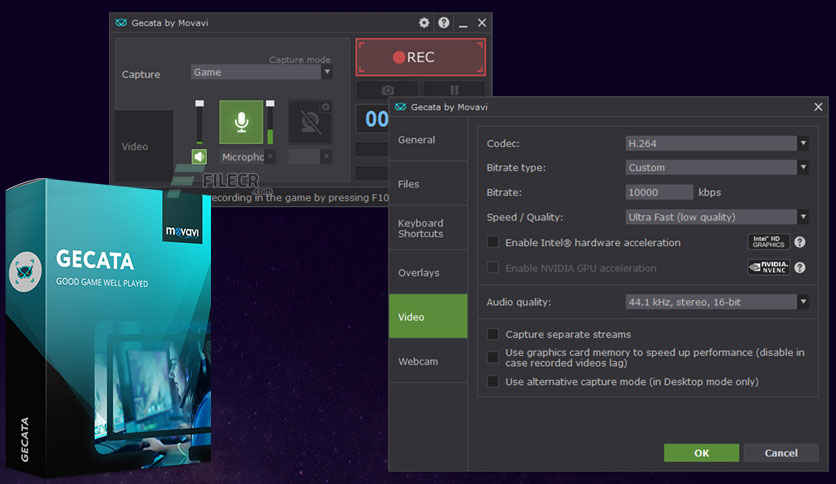The width and height of the screenshot is (836, 484).
Task: Click help icon next to NVIDIA NVENC
Action: click(800, 267)
